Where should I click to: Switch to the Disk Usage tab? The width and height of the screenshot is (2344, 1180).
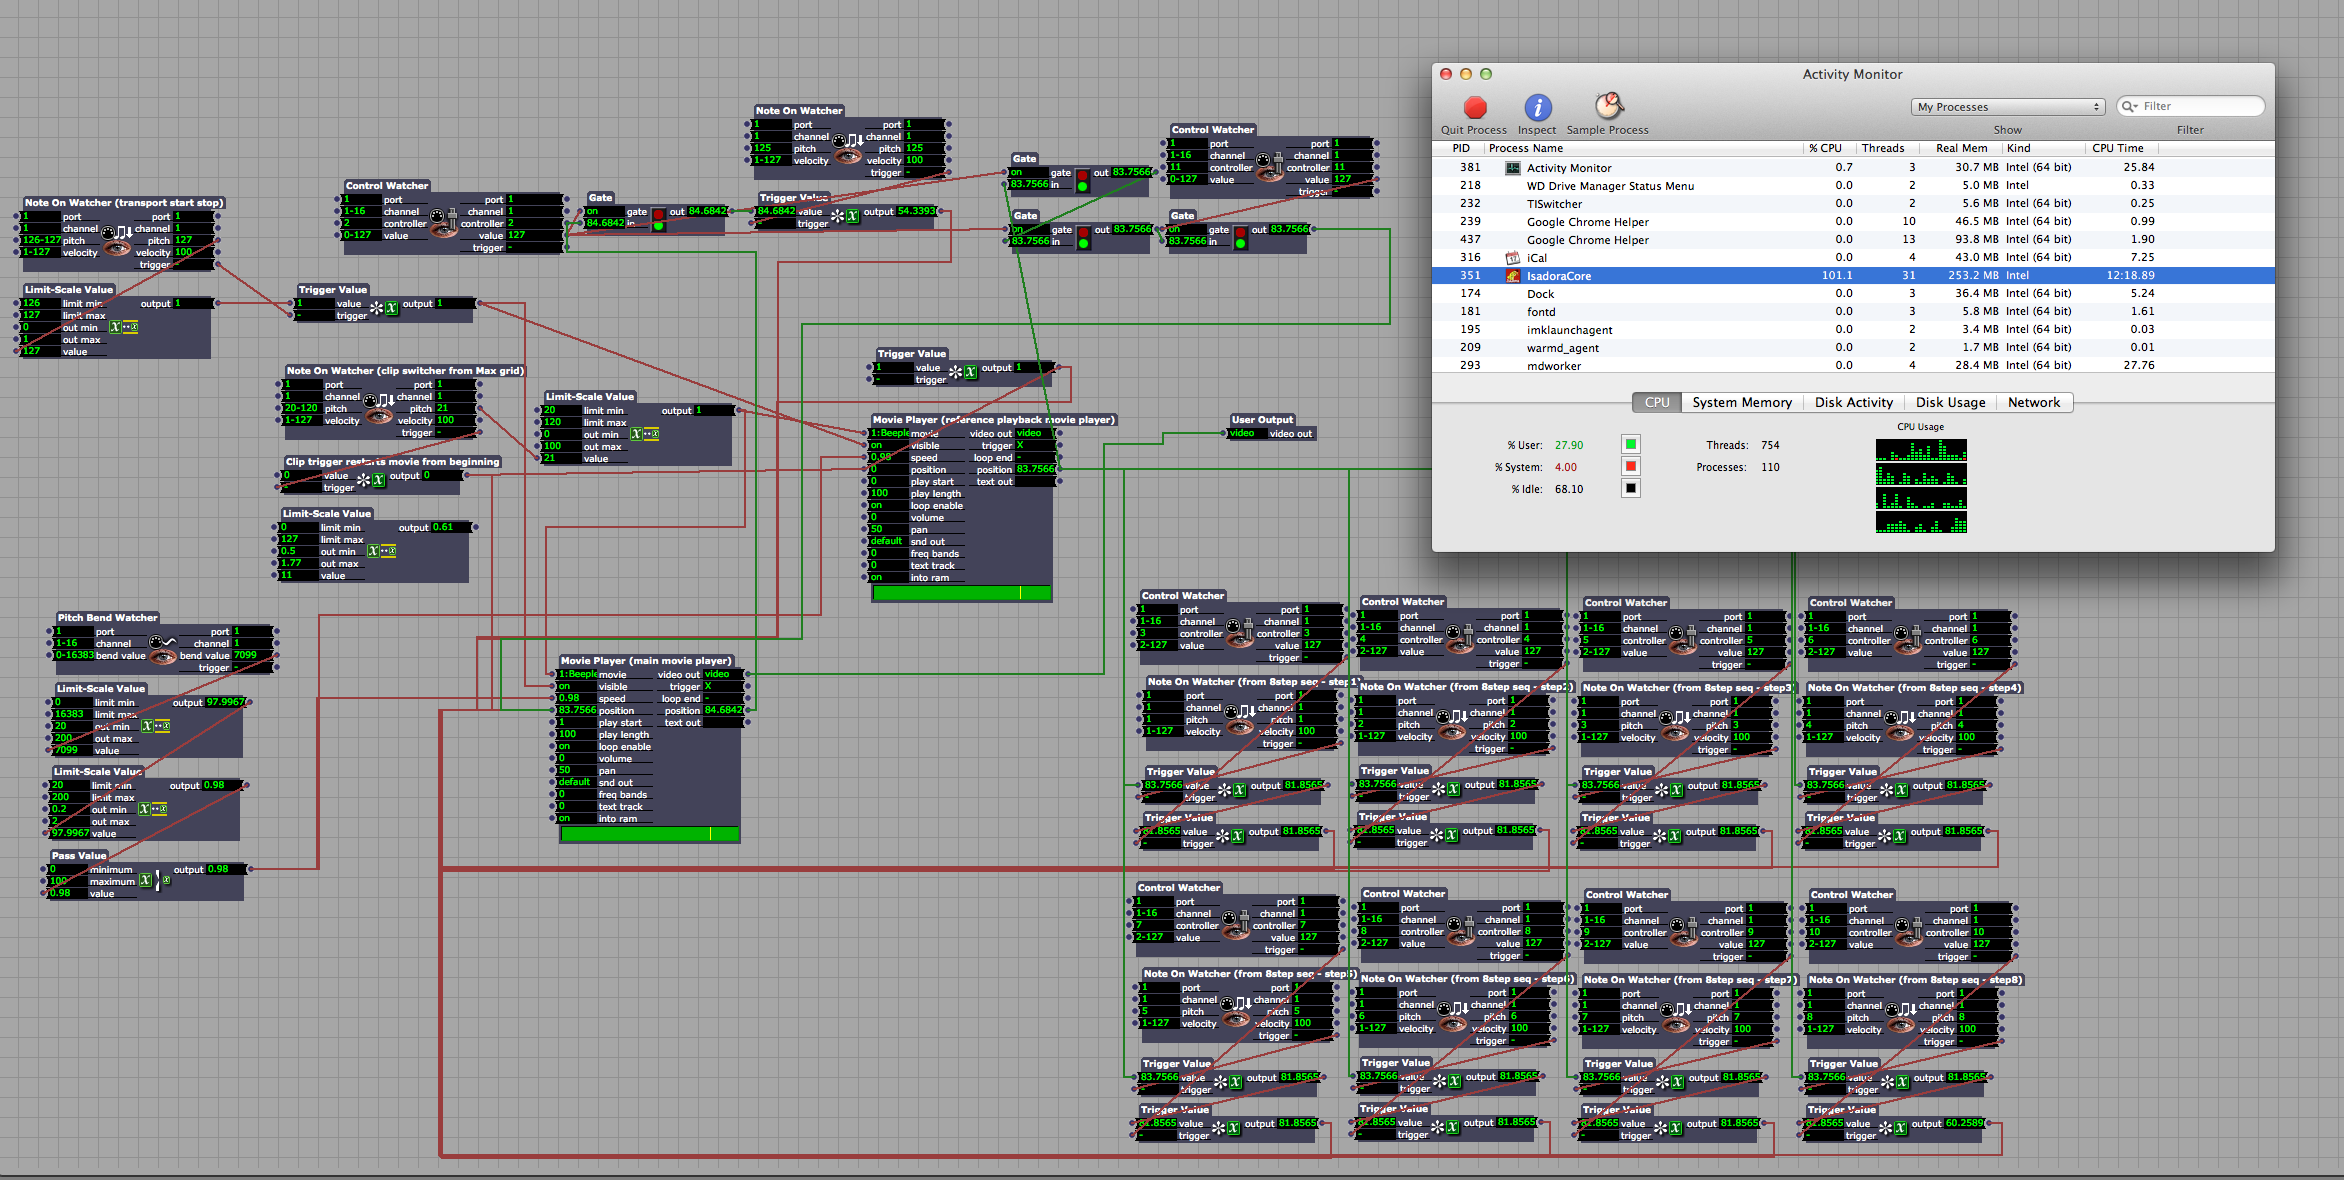pos(1950,402)
